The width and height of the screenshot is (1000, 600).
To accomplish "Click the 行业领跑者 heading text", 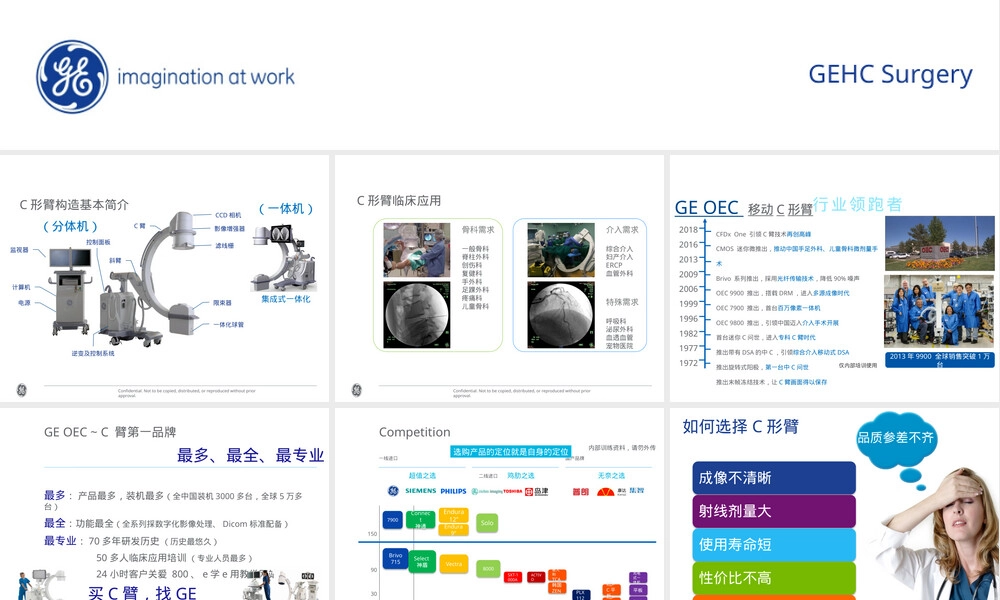I will click(x=858, y=205).
